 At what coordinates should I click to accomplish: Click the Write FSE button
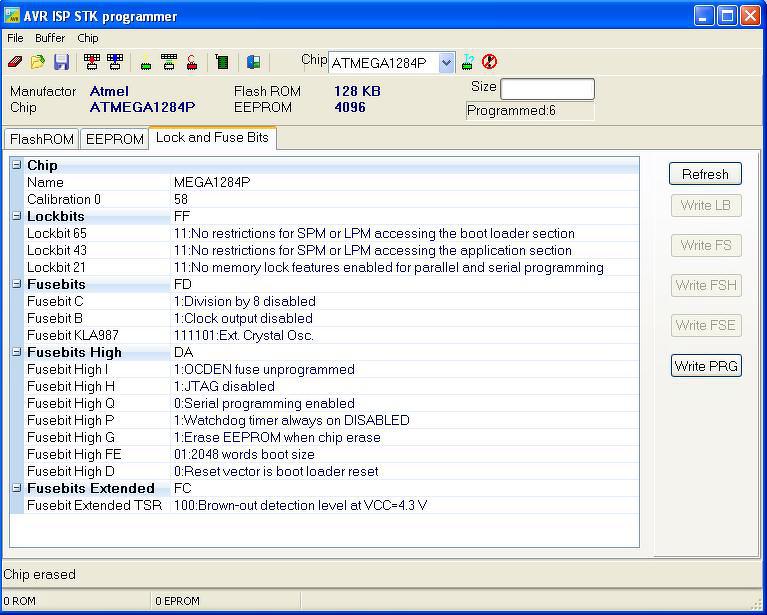pyautogui.click(x=706, y=325)
